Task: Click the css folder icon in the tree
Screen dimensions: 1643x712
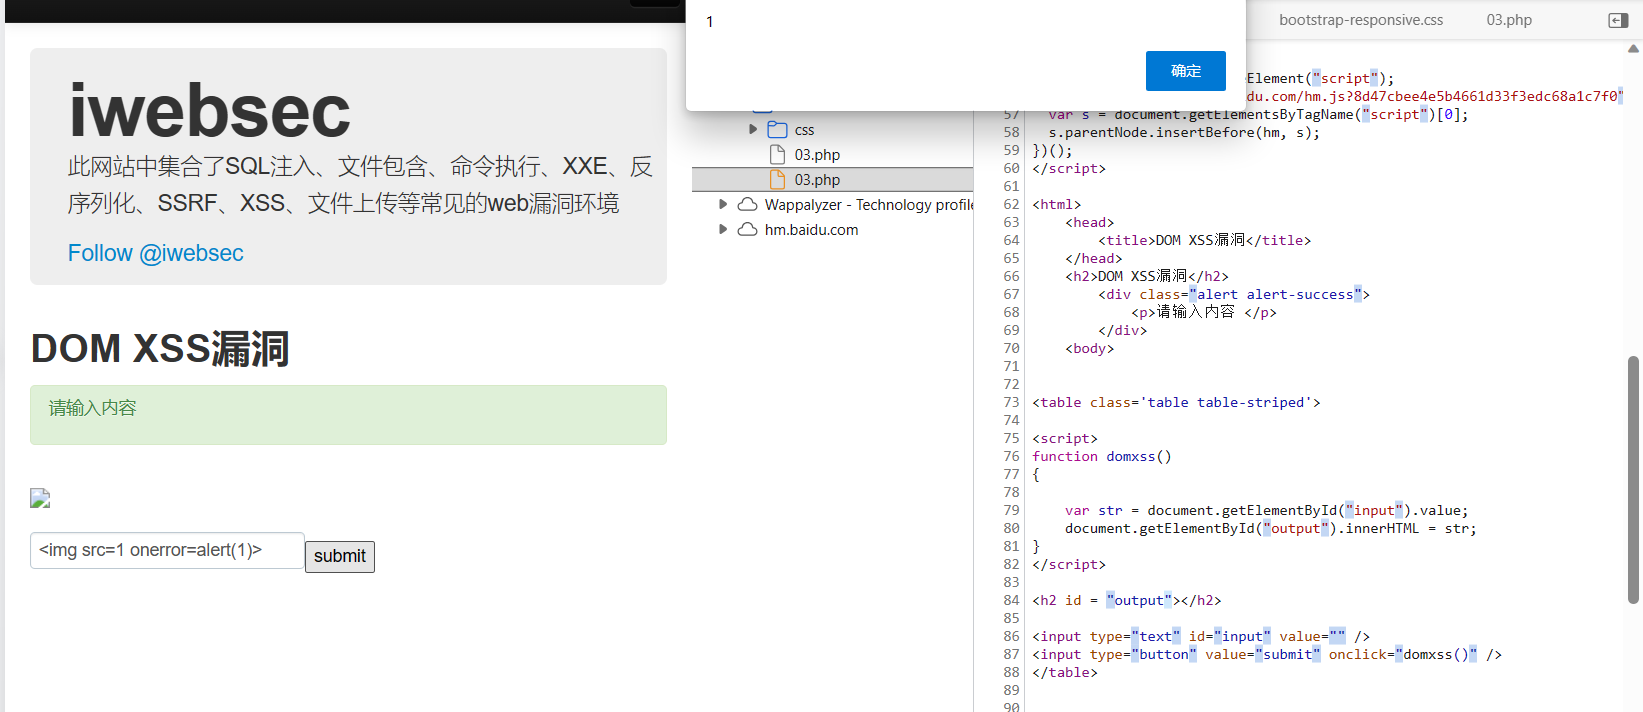Action: [x=778, y=130]
